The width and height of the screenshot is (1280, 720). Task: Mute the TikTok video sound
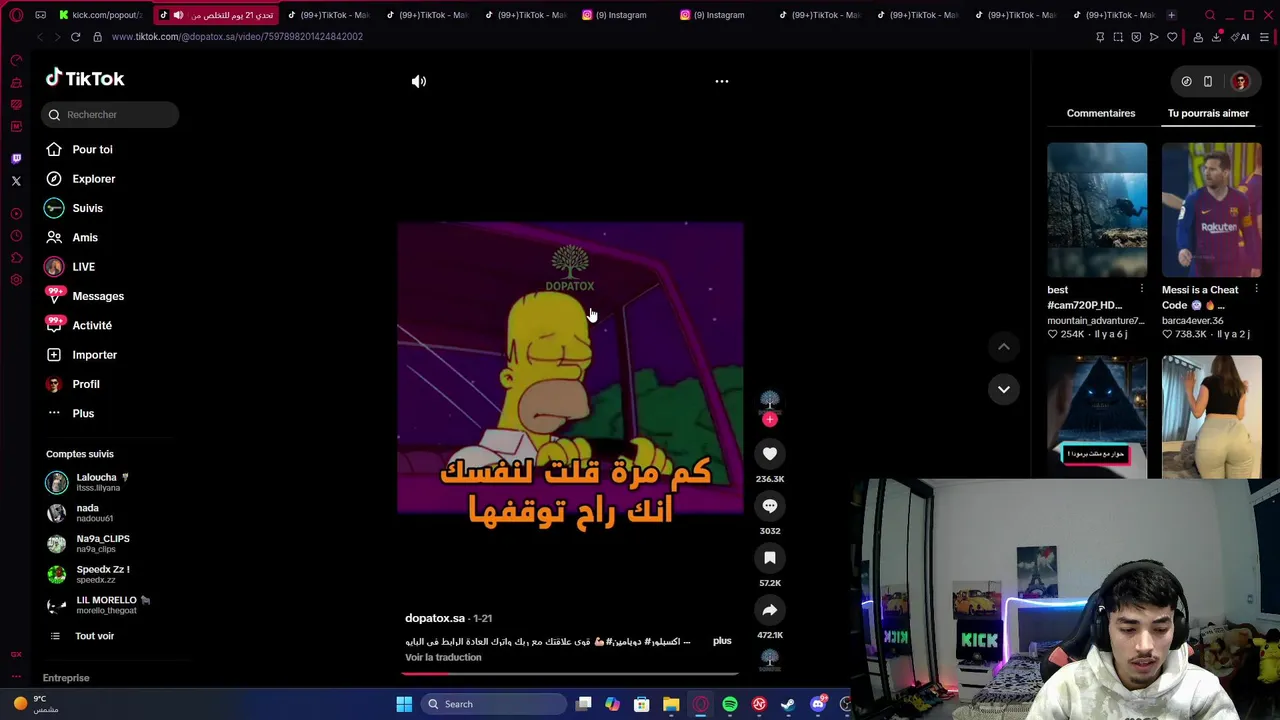click(x=419, y=81)
